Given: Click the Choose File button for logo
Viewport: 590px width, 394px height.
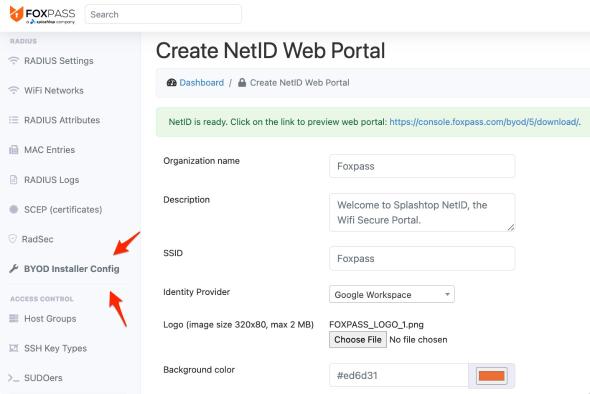Looking at the screenshot, I should pos(357,339).
